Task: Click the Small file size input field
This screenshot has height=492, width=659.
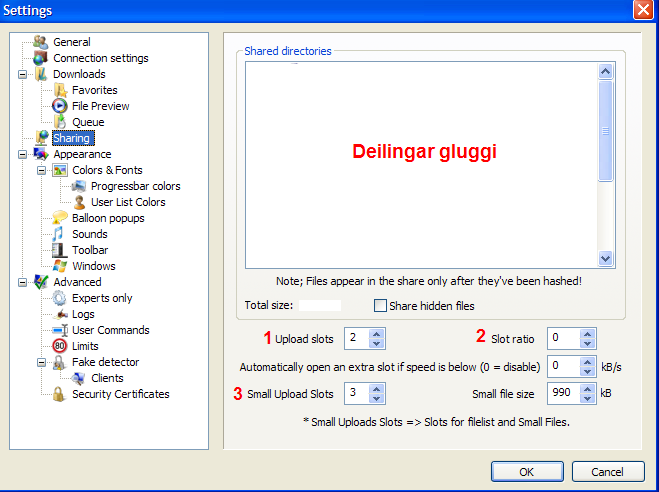Action: 563,394
